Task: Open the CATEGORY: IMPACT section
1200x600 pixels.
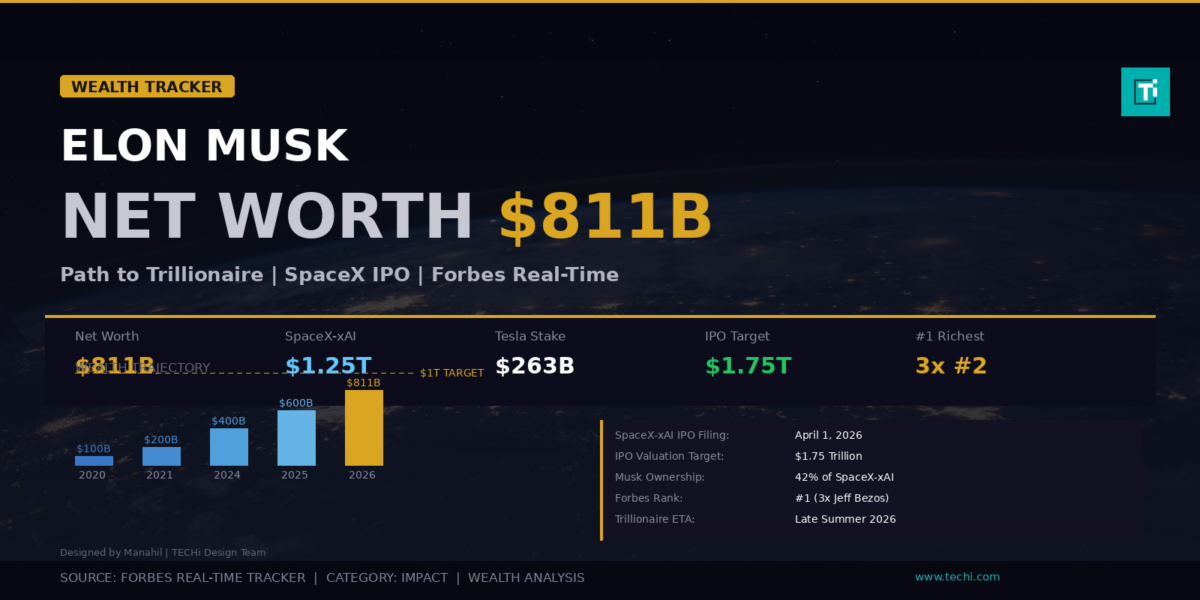Action: coord(386,577)
